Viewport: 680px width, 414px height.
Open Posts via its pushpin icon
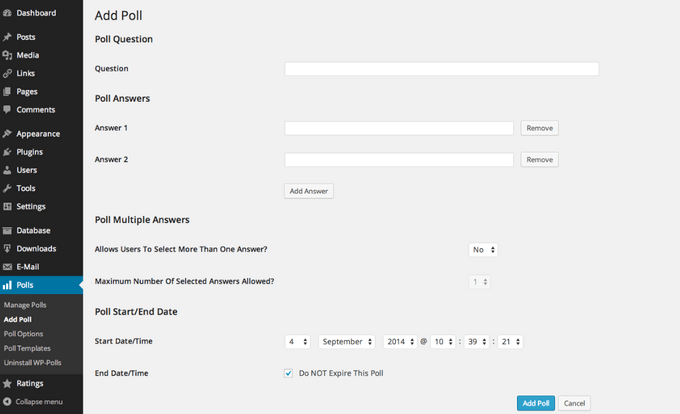[8, 37]
